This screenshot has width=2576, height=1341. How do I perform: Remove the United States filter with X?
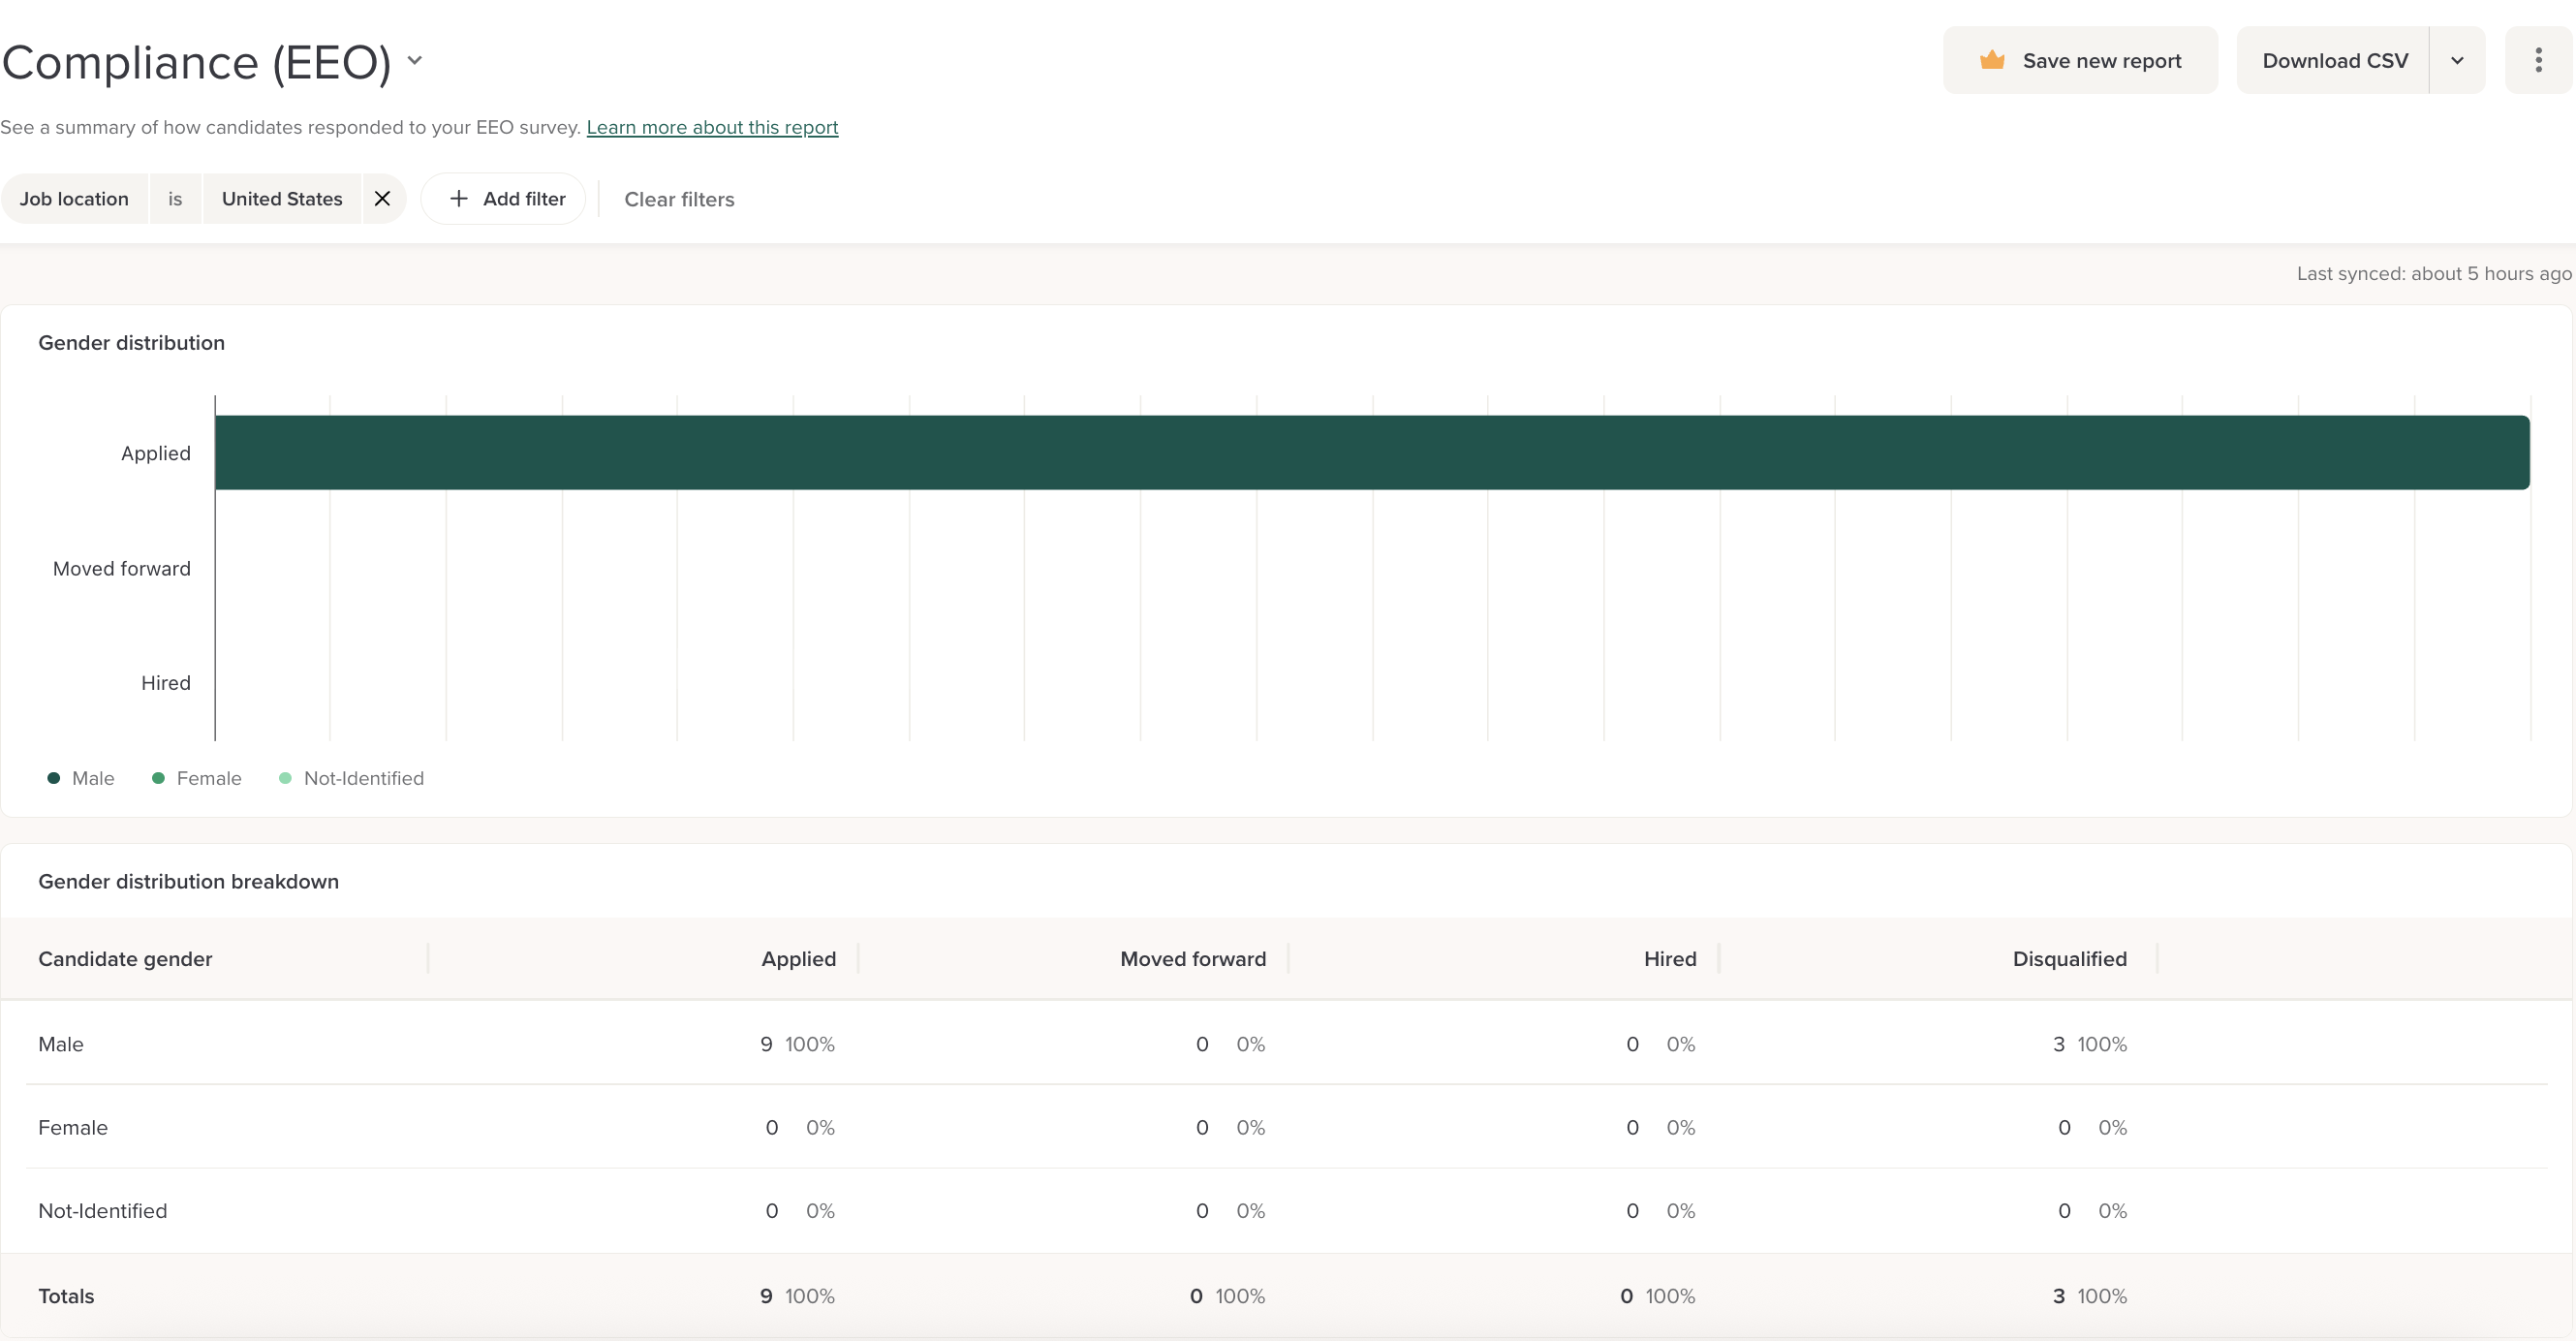coord(382,198)
